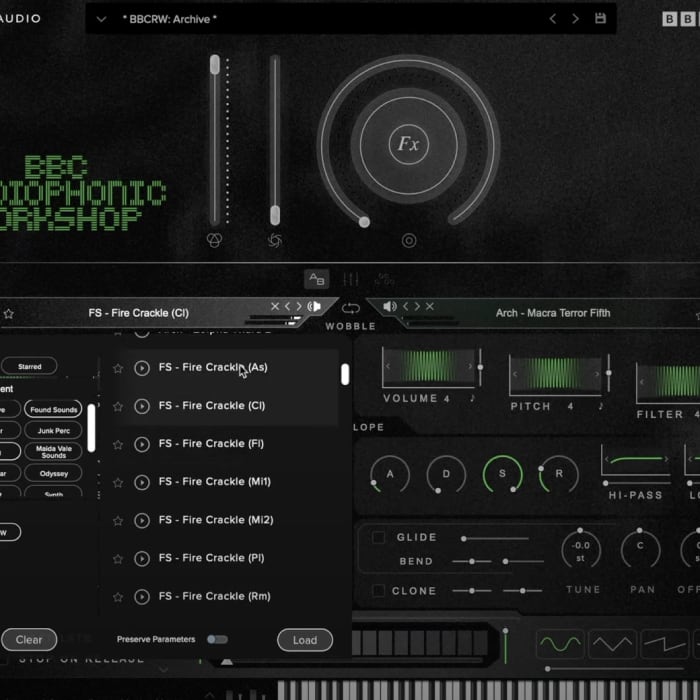This screenshot has height=700, width=700.
Task: Star FS - Fire Crackle (As)
Action: point(118,368)
